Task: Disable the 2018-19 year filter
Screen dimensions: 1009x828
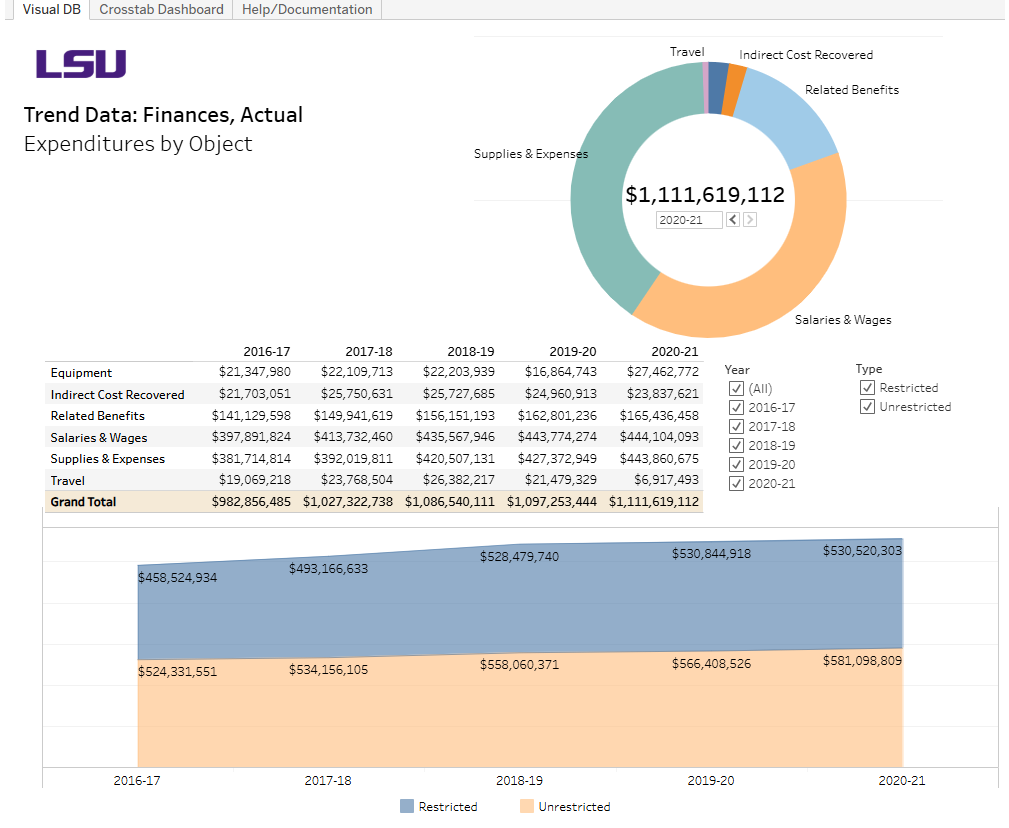Action: pyautogui.click(x=736, y=445)
